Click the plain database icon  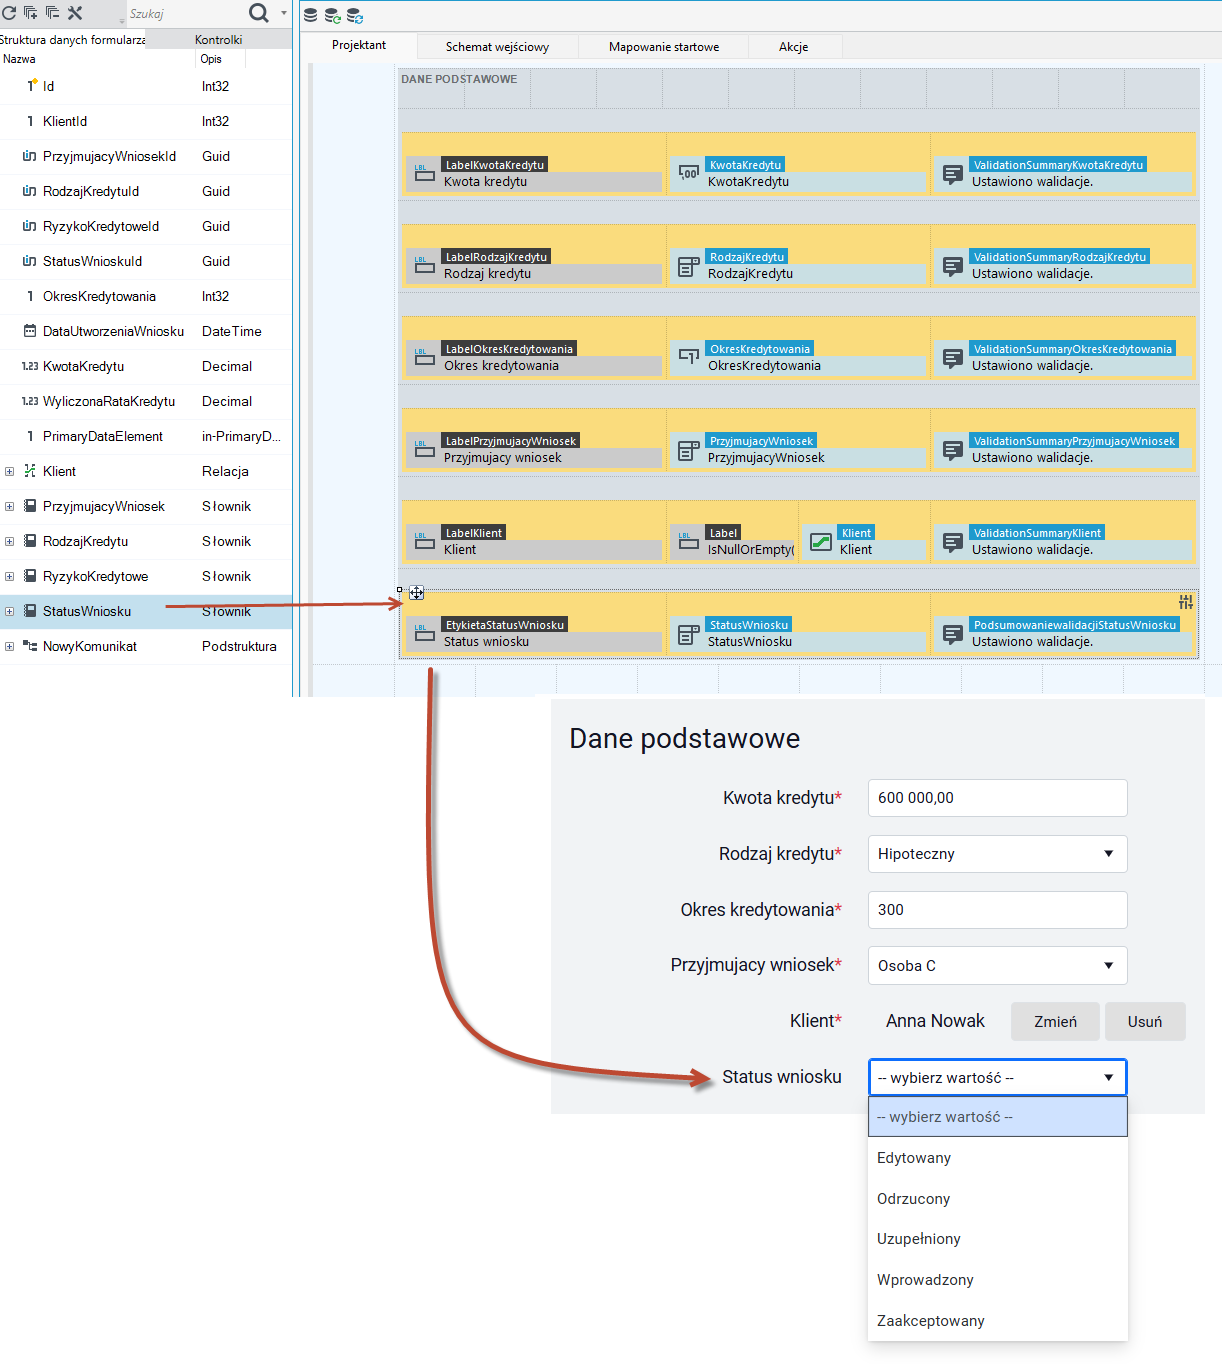[311, 15]
